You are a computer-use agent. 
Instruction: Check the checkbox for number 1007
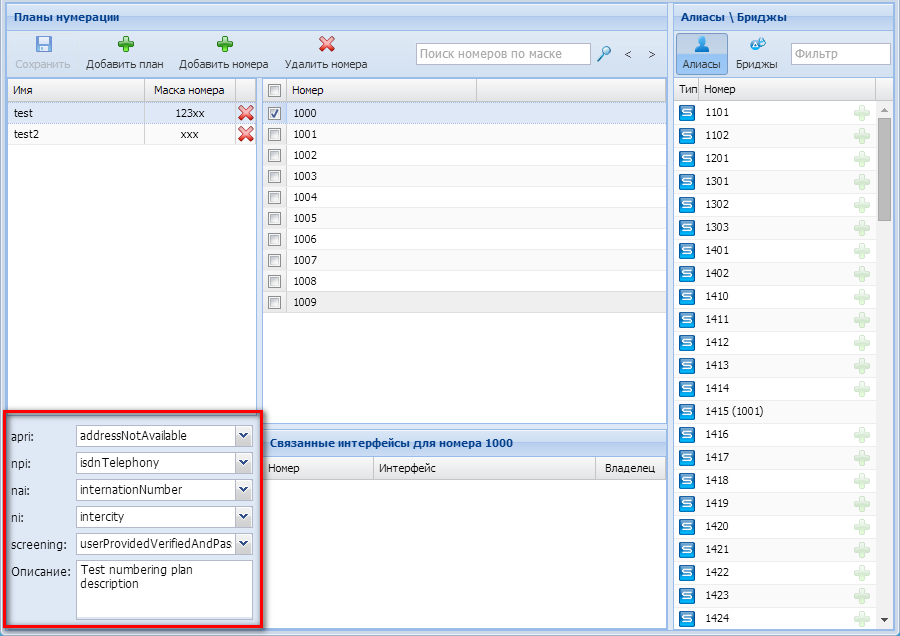[x=274, y=260]
